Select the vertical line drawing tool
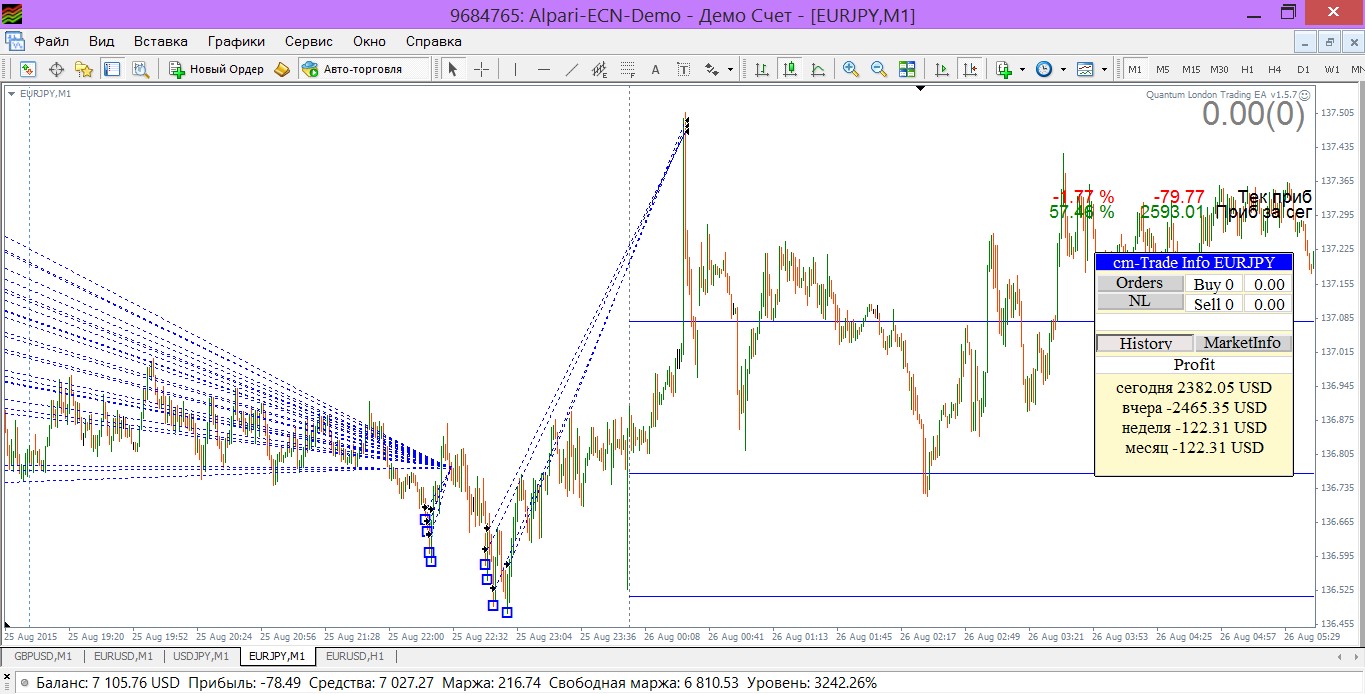1365x694 pixels. [x=515, y=69]
